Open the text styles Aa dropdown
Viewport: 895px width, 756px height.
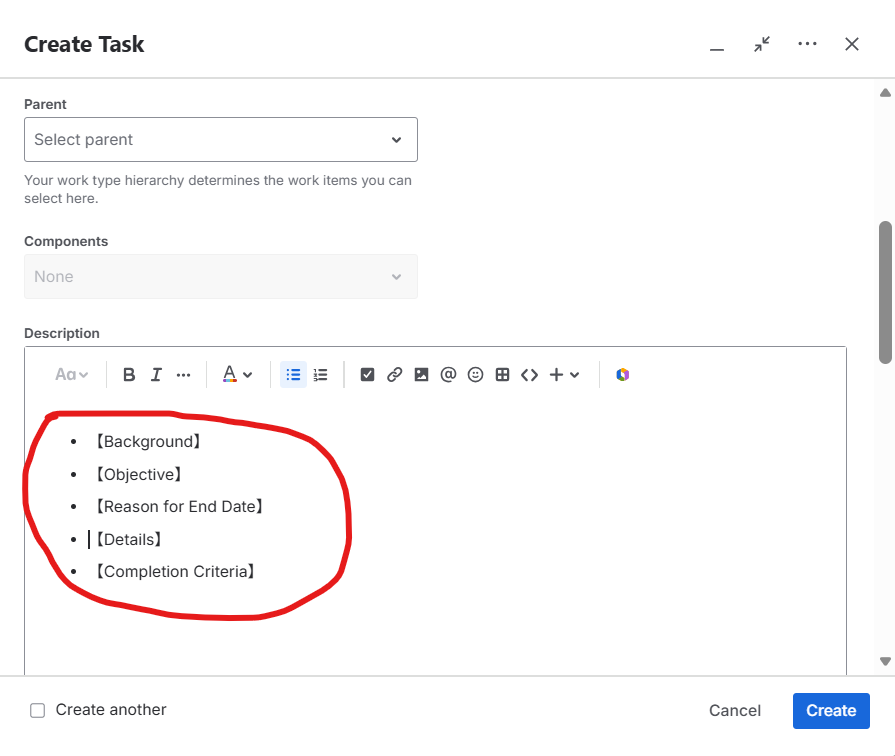(71, 375)
